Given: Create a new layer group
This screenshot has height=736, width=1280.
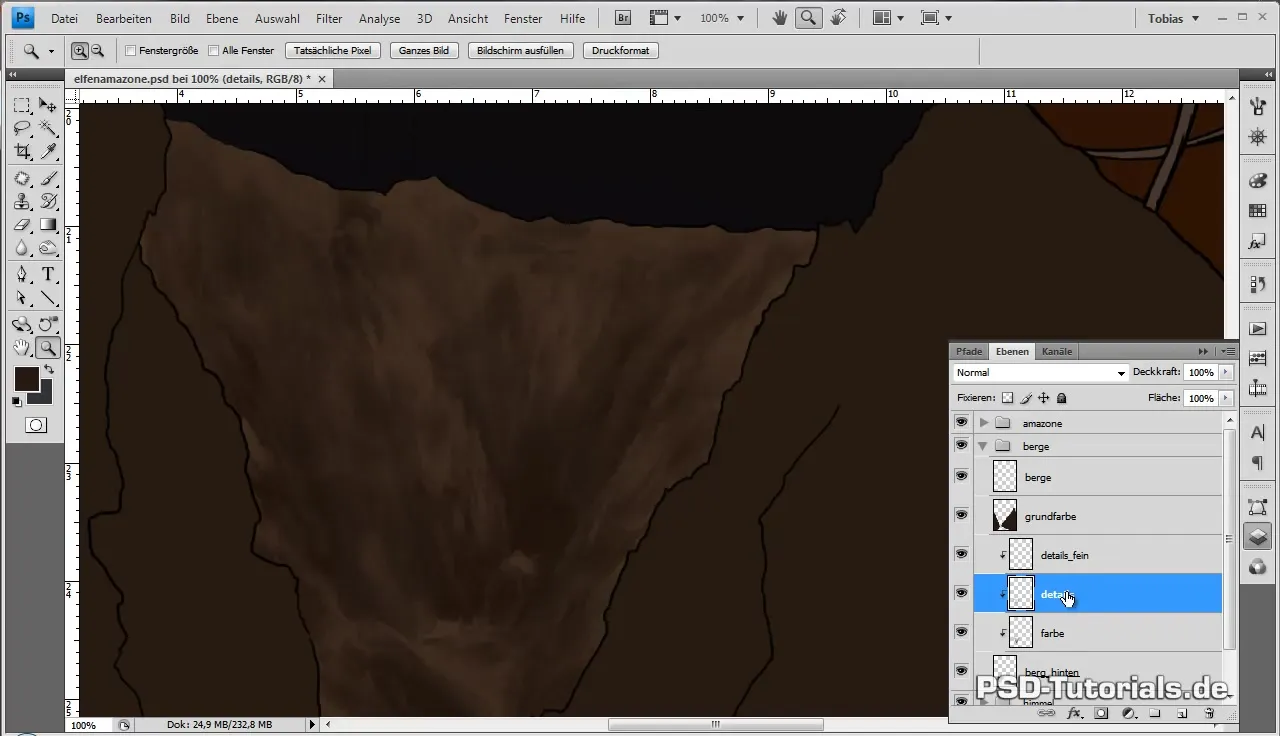Looking at the screenshot, I should pyautogui.click(x=1154, y=713).
